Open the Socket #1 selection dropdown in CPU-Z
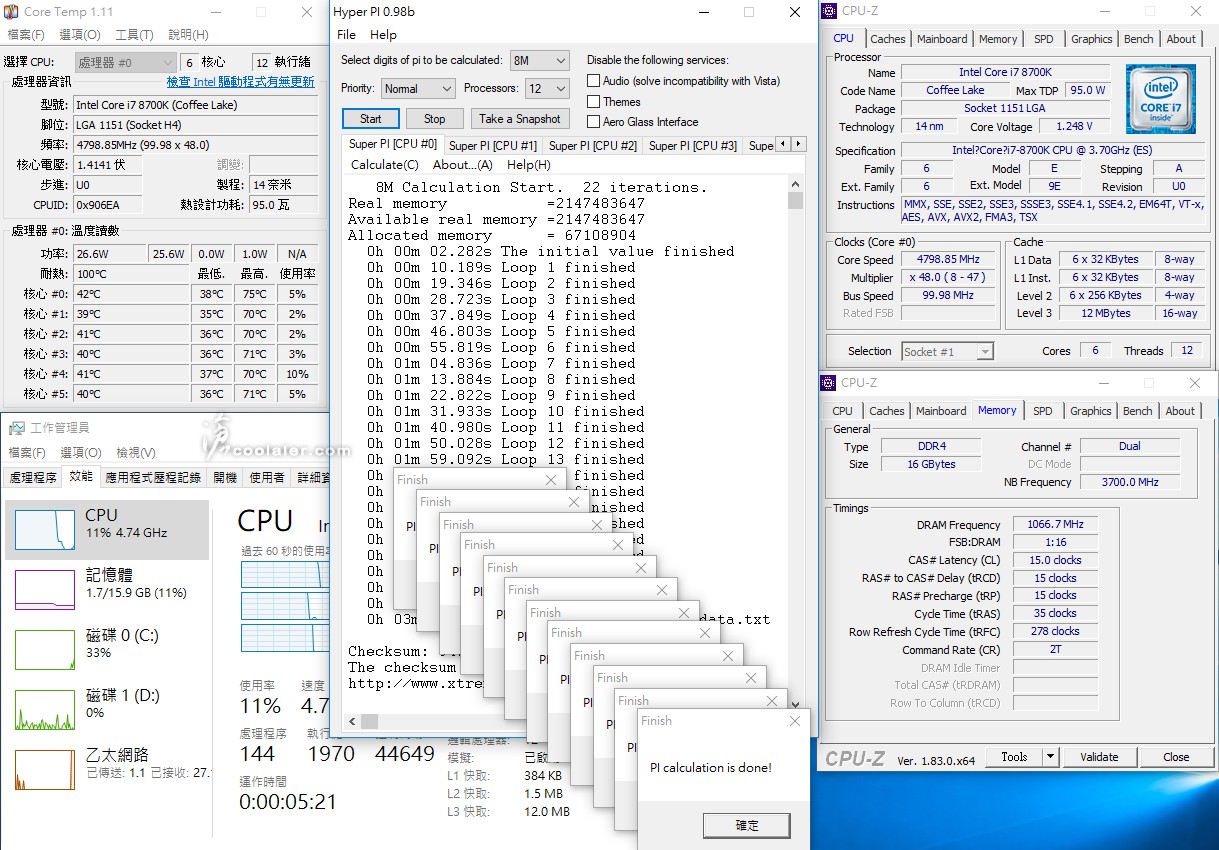This screenshot has height=850, width=1219. pyautogui.click(x=947, y=351)
